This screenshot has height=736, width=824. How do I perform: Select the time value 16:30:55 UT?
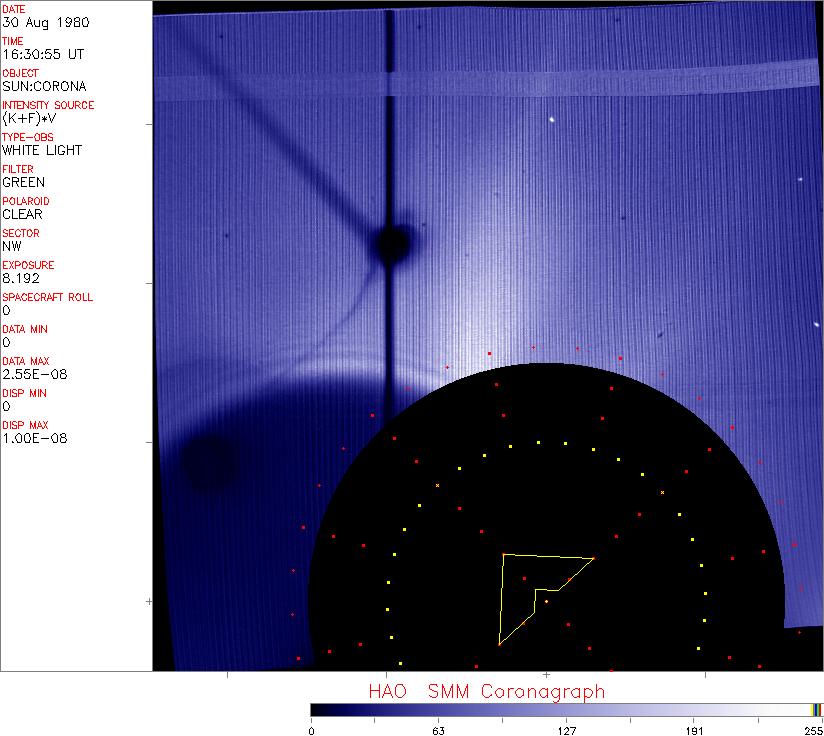pyautogui.click(x=42, y=54)
